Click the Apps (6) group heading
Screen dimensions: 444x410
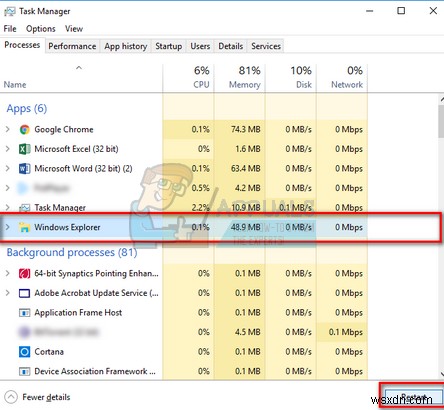27,109
